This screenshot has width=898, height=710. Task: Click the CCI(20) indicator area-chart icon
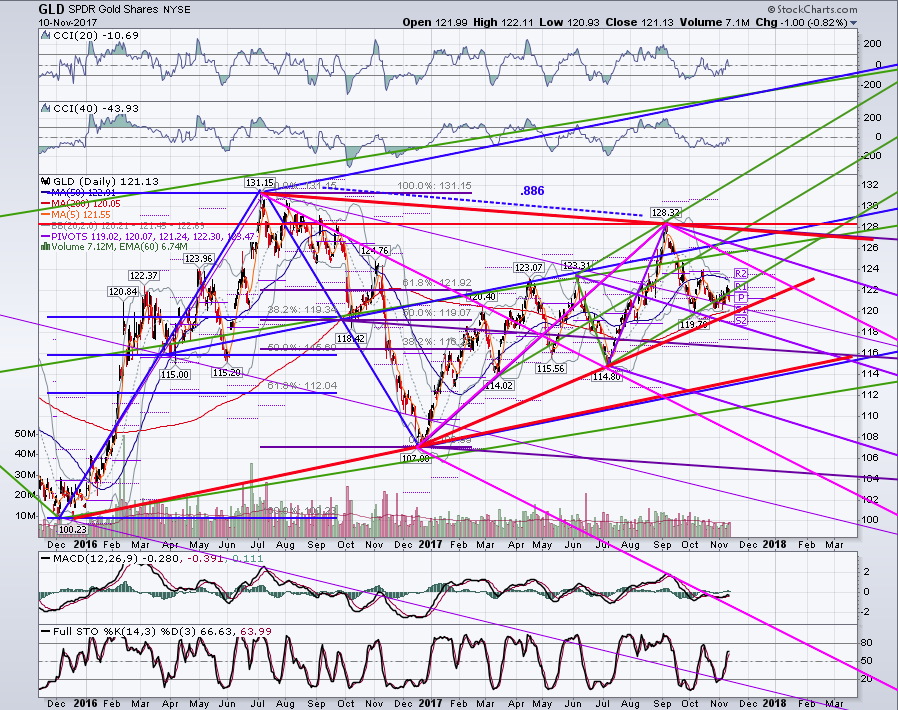tap(45, 36)
